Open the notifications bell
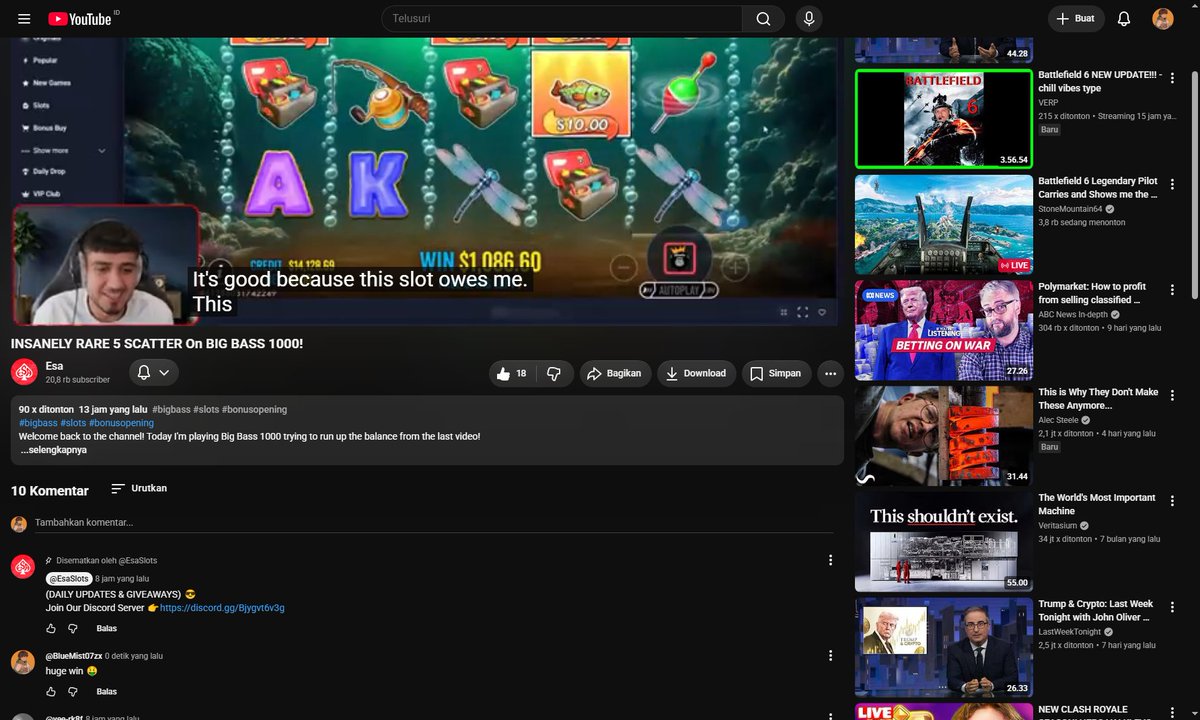Image resolution: width=1200 pixels, height=720 pixels. (1124, 18)
